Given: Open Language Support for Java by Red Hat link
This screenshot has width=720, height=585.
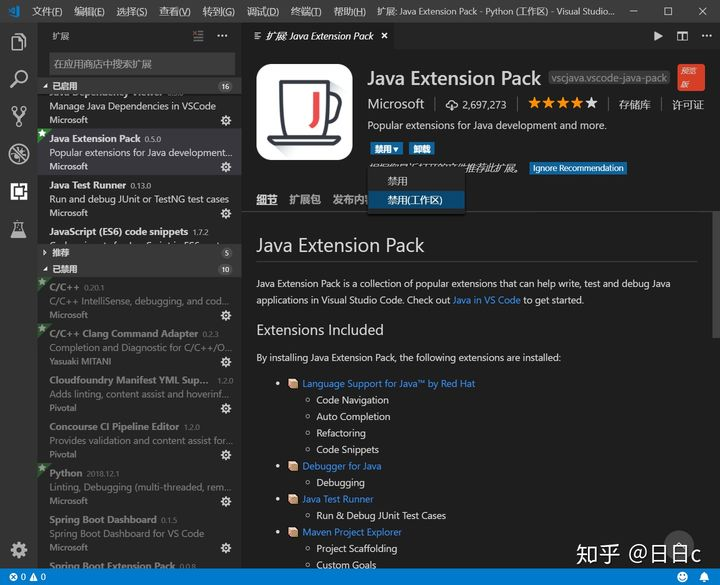Looking at the screenshot, I should (x=388, y=383).
